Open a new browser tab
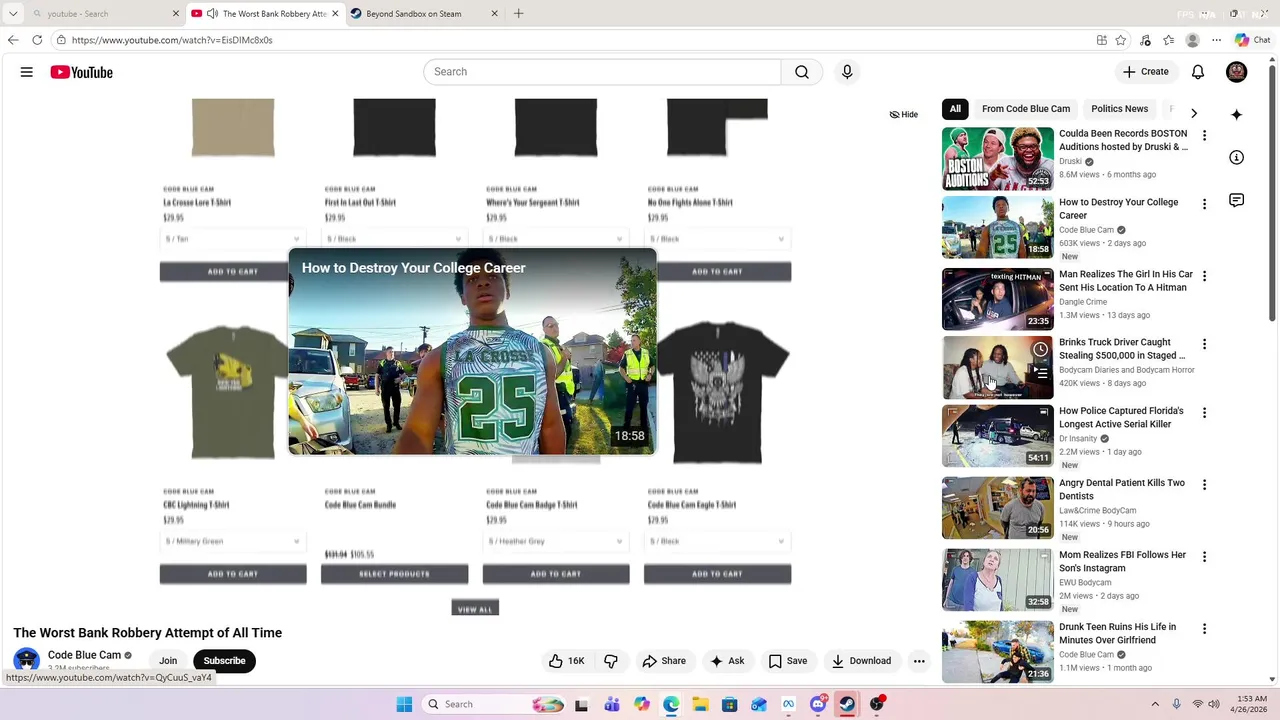This screenshot has width=1280, height=720. pos(518,14)
